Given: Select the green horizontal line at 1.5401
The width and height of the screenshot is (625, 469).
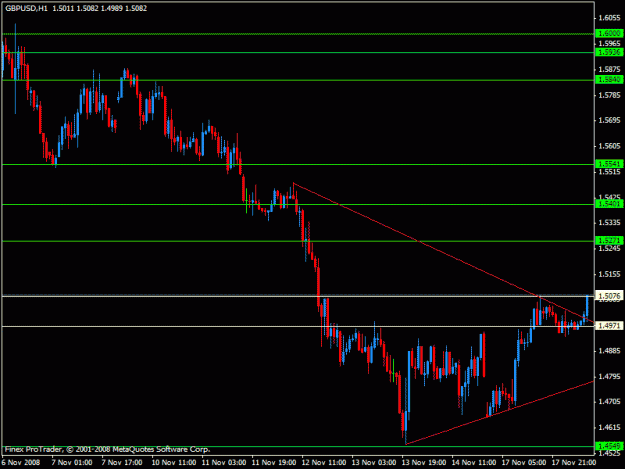Looking at the screenshot, I should [x=298, y=204].
